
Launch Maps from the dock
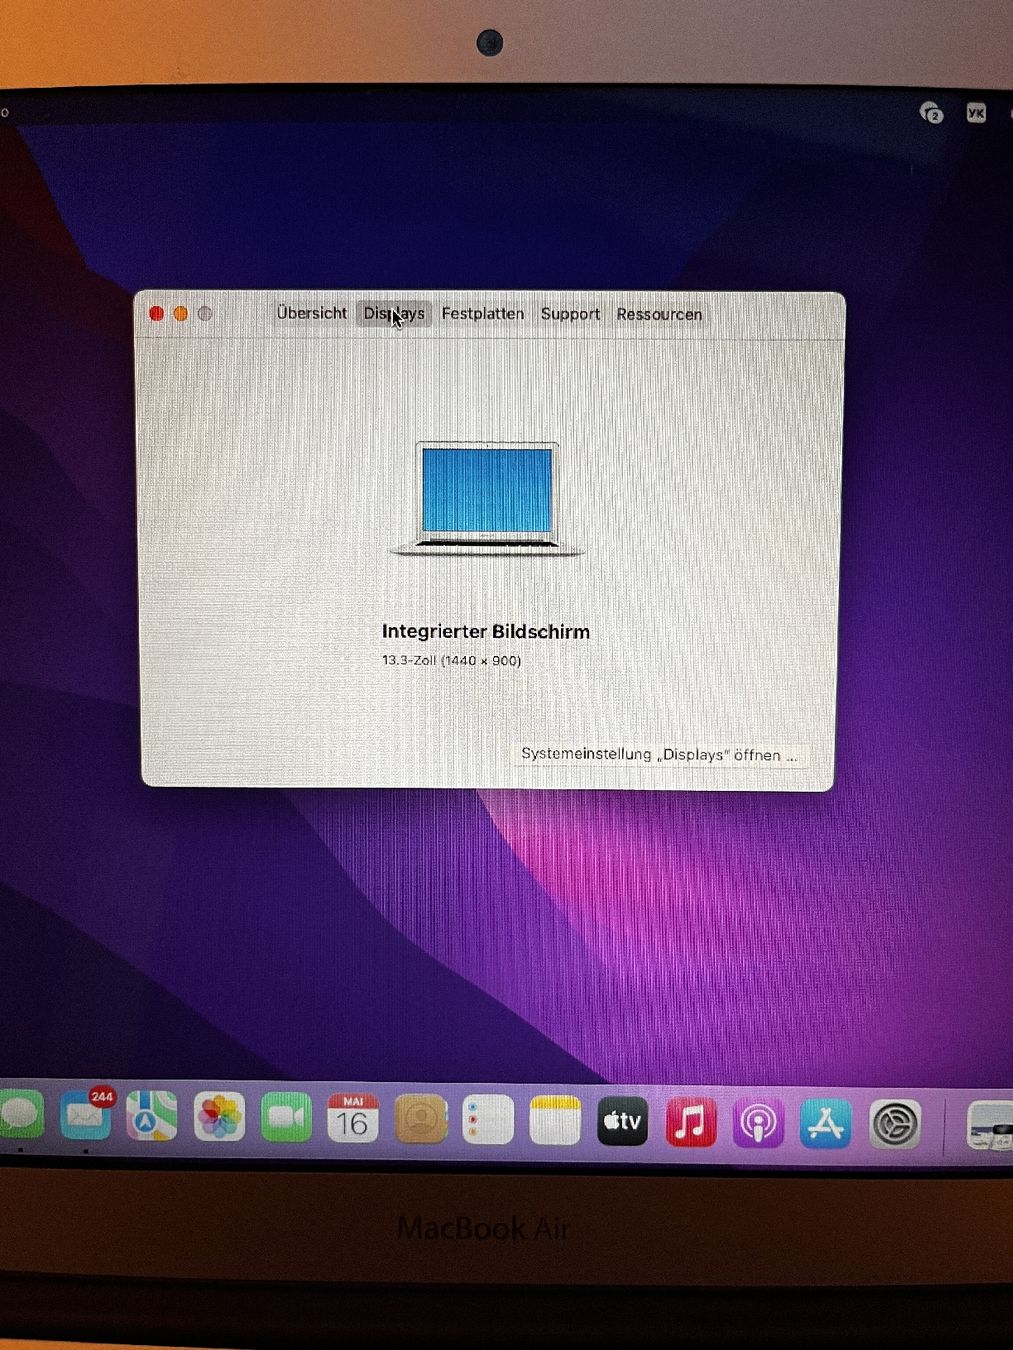pos(152,1117)
